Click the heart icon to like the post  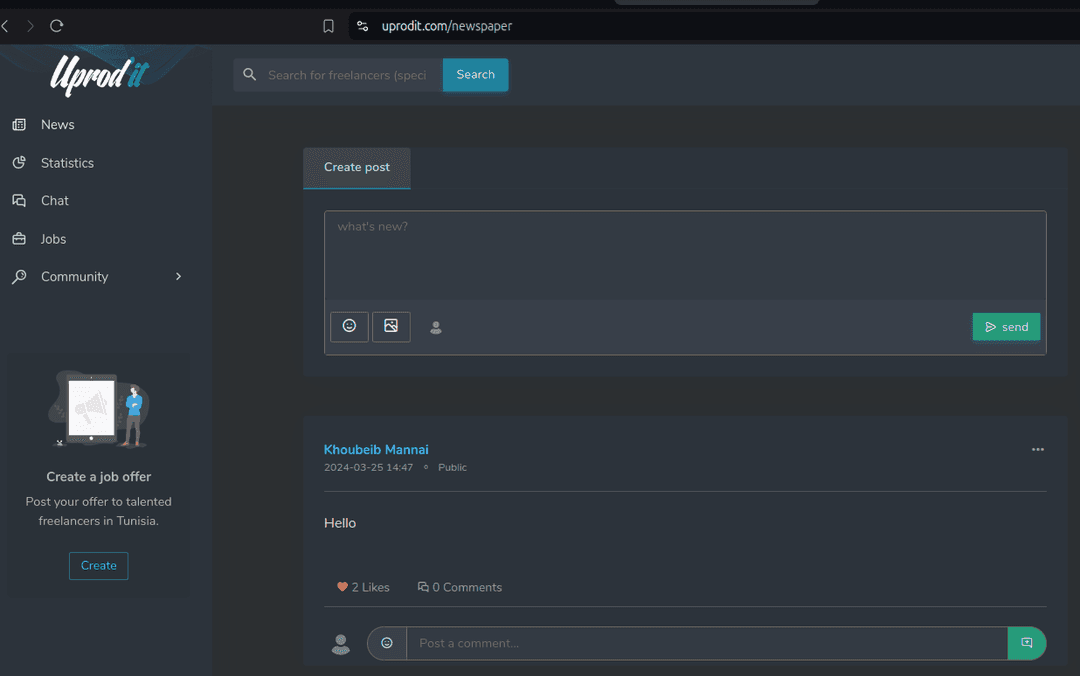pos(342,587)
